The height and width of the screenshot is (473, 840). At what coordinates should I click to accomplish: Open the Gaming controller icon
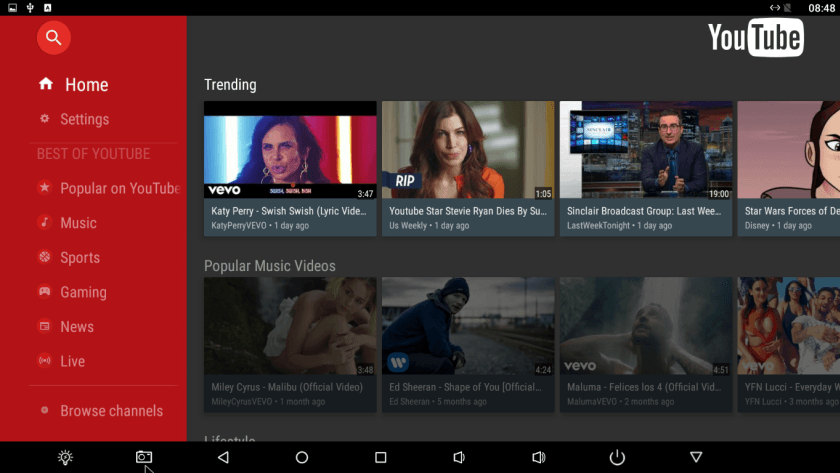pyautogui.click(x=44, y=292)
